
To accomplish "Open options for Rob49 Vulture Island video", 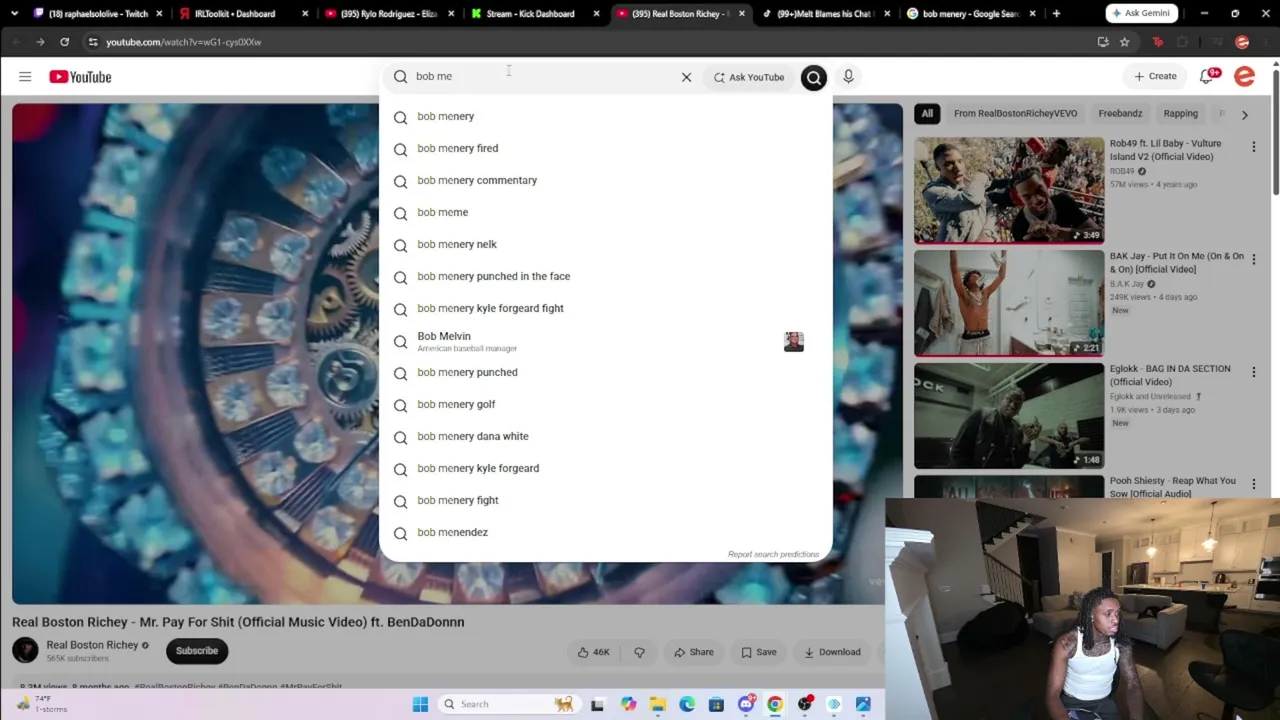I will point(1253,147).
